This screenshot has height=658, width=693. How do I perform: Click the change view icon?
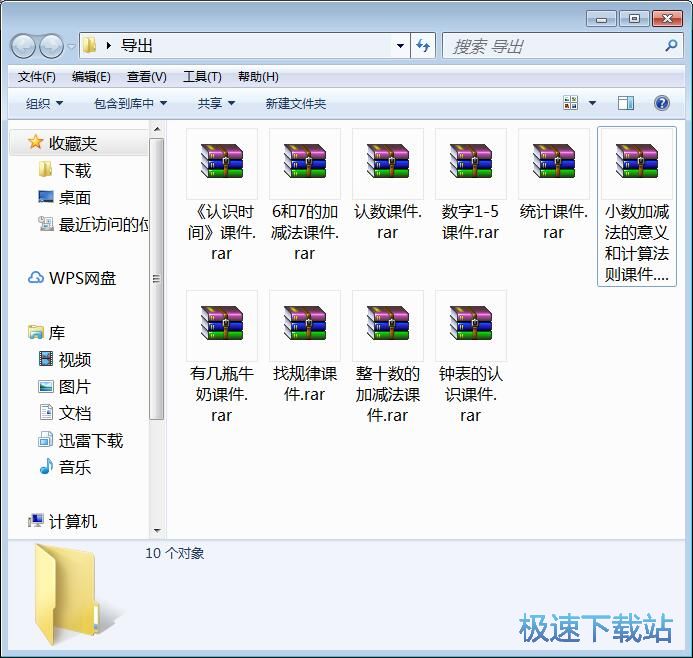pos(571,103)
